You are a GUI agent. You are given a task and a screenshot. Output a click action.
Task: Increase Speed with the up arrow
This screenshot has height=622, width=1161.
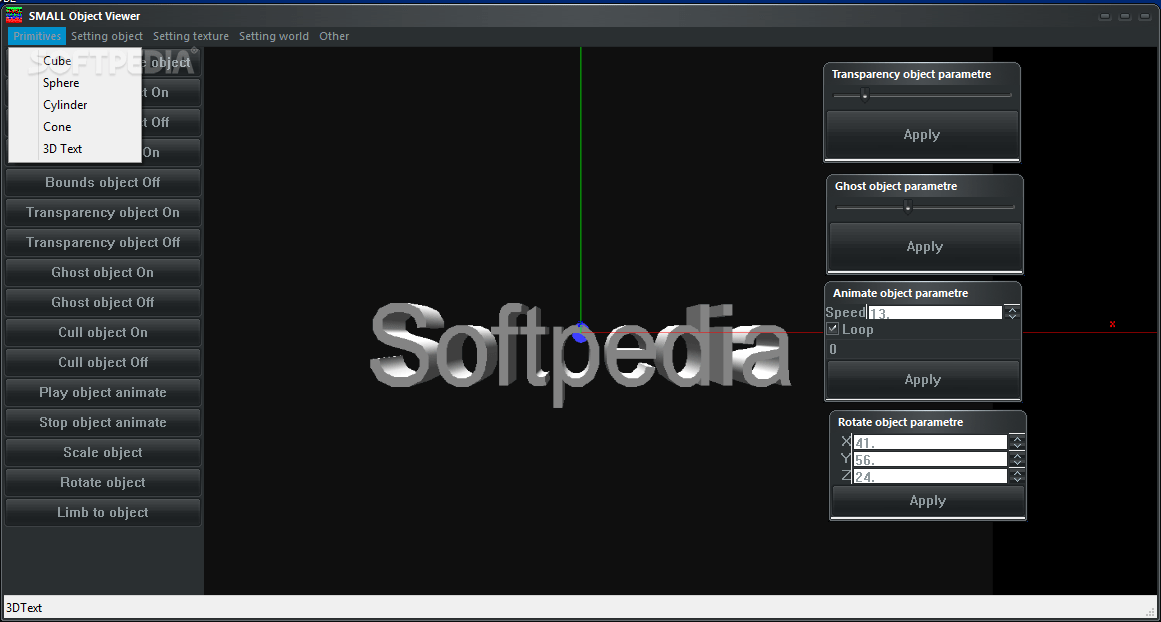(x=1011, y=309)
